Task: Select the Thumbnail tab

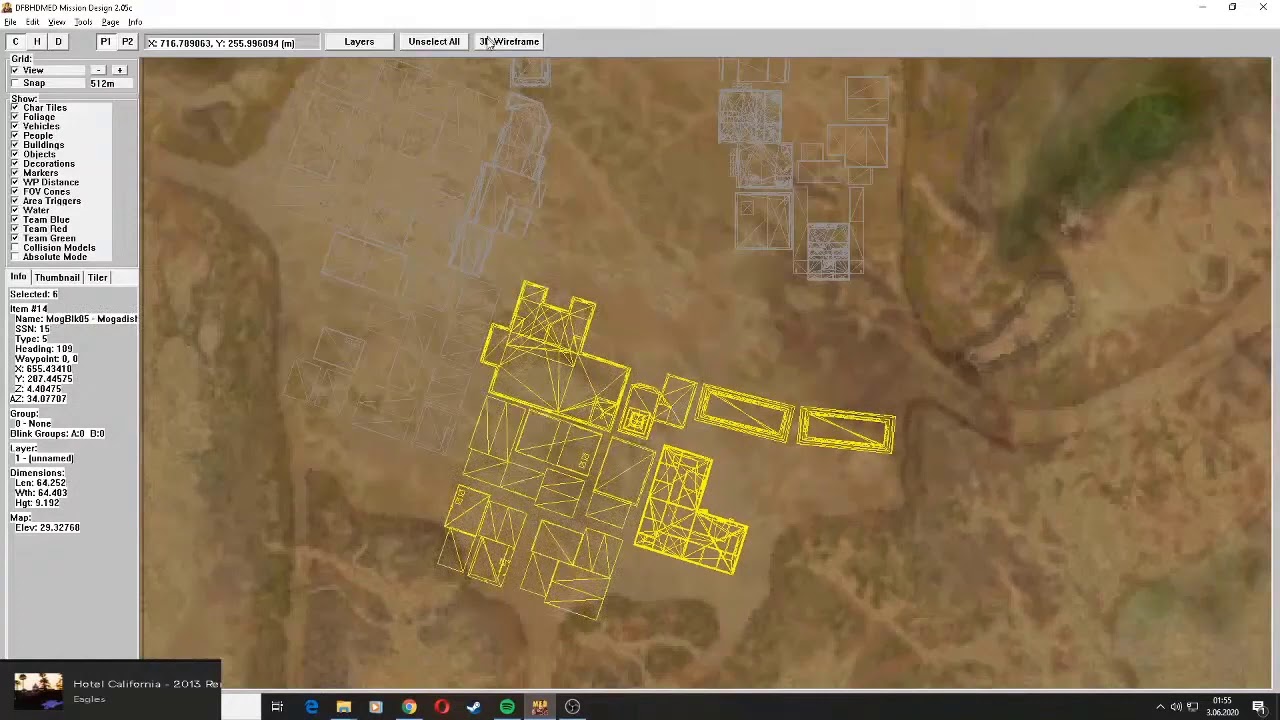Action: pos(57,277)
